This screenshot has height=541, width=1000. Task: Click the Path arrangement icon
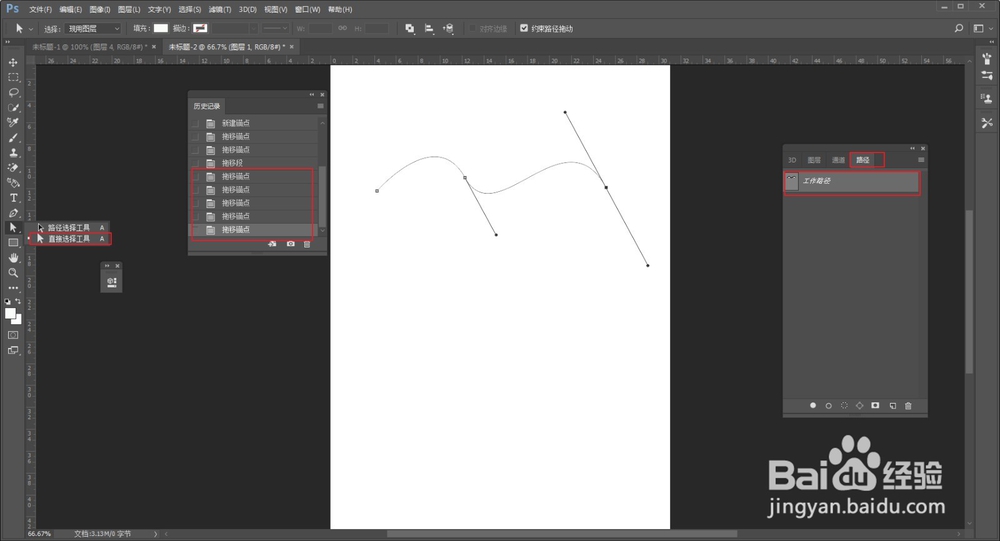click(x=448, y=28)
